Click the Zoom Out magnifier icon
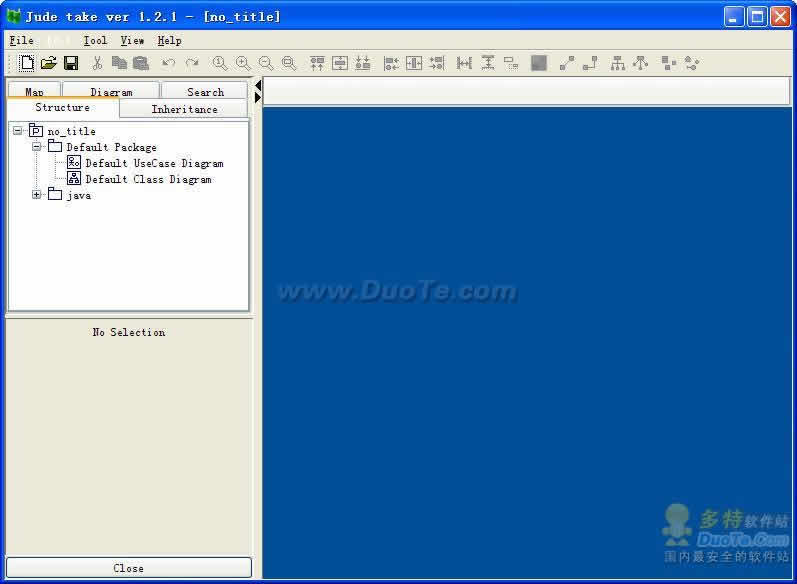Image resolution: width=797 pixels, height=584 pixels. click(266, 63)
